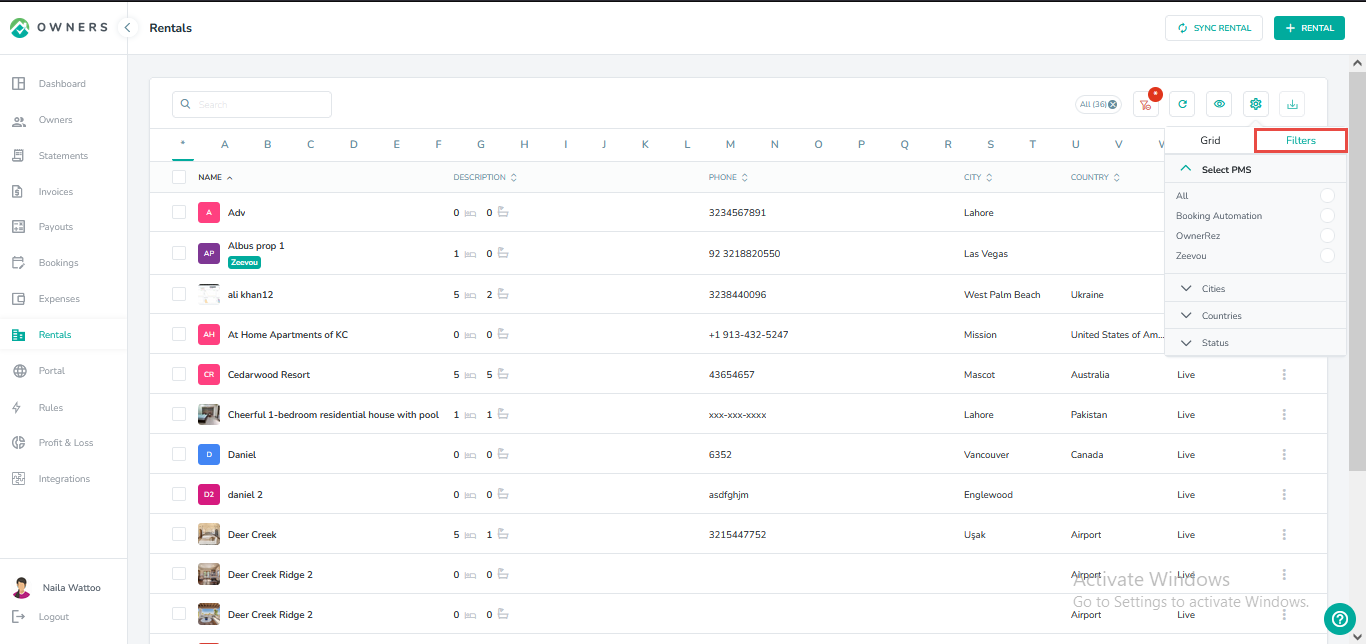The height and width of the screenshot is (644, 1366).
Task: Open the Integrations sidebar icon
Action: click(18, 479)
